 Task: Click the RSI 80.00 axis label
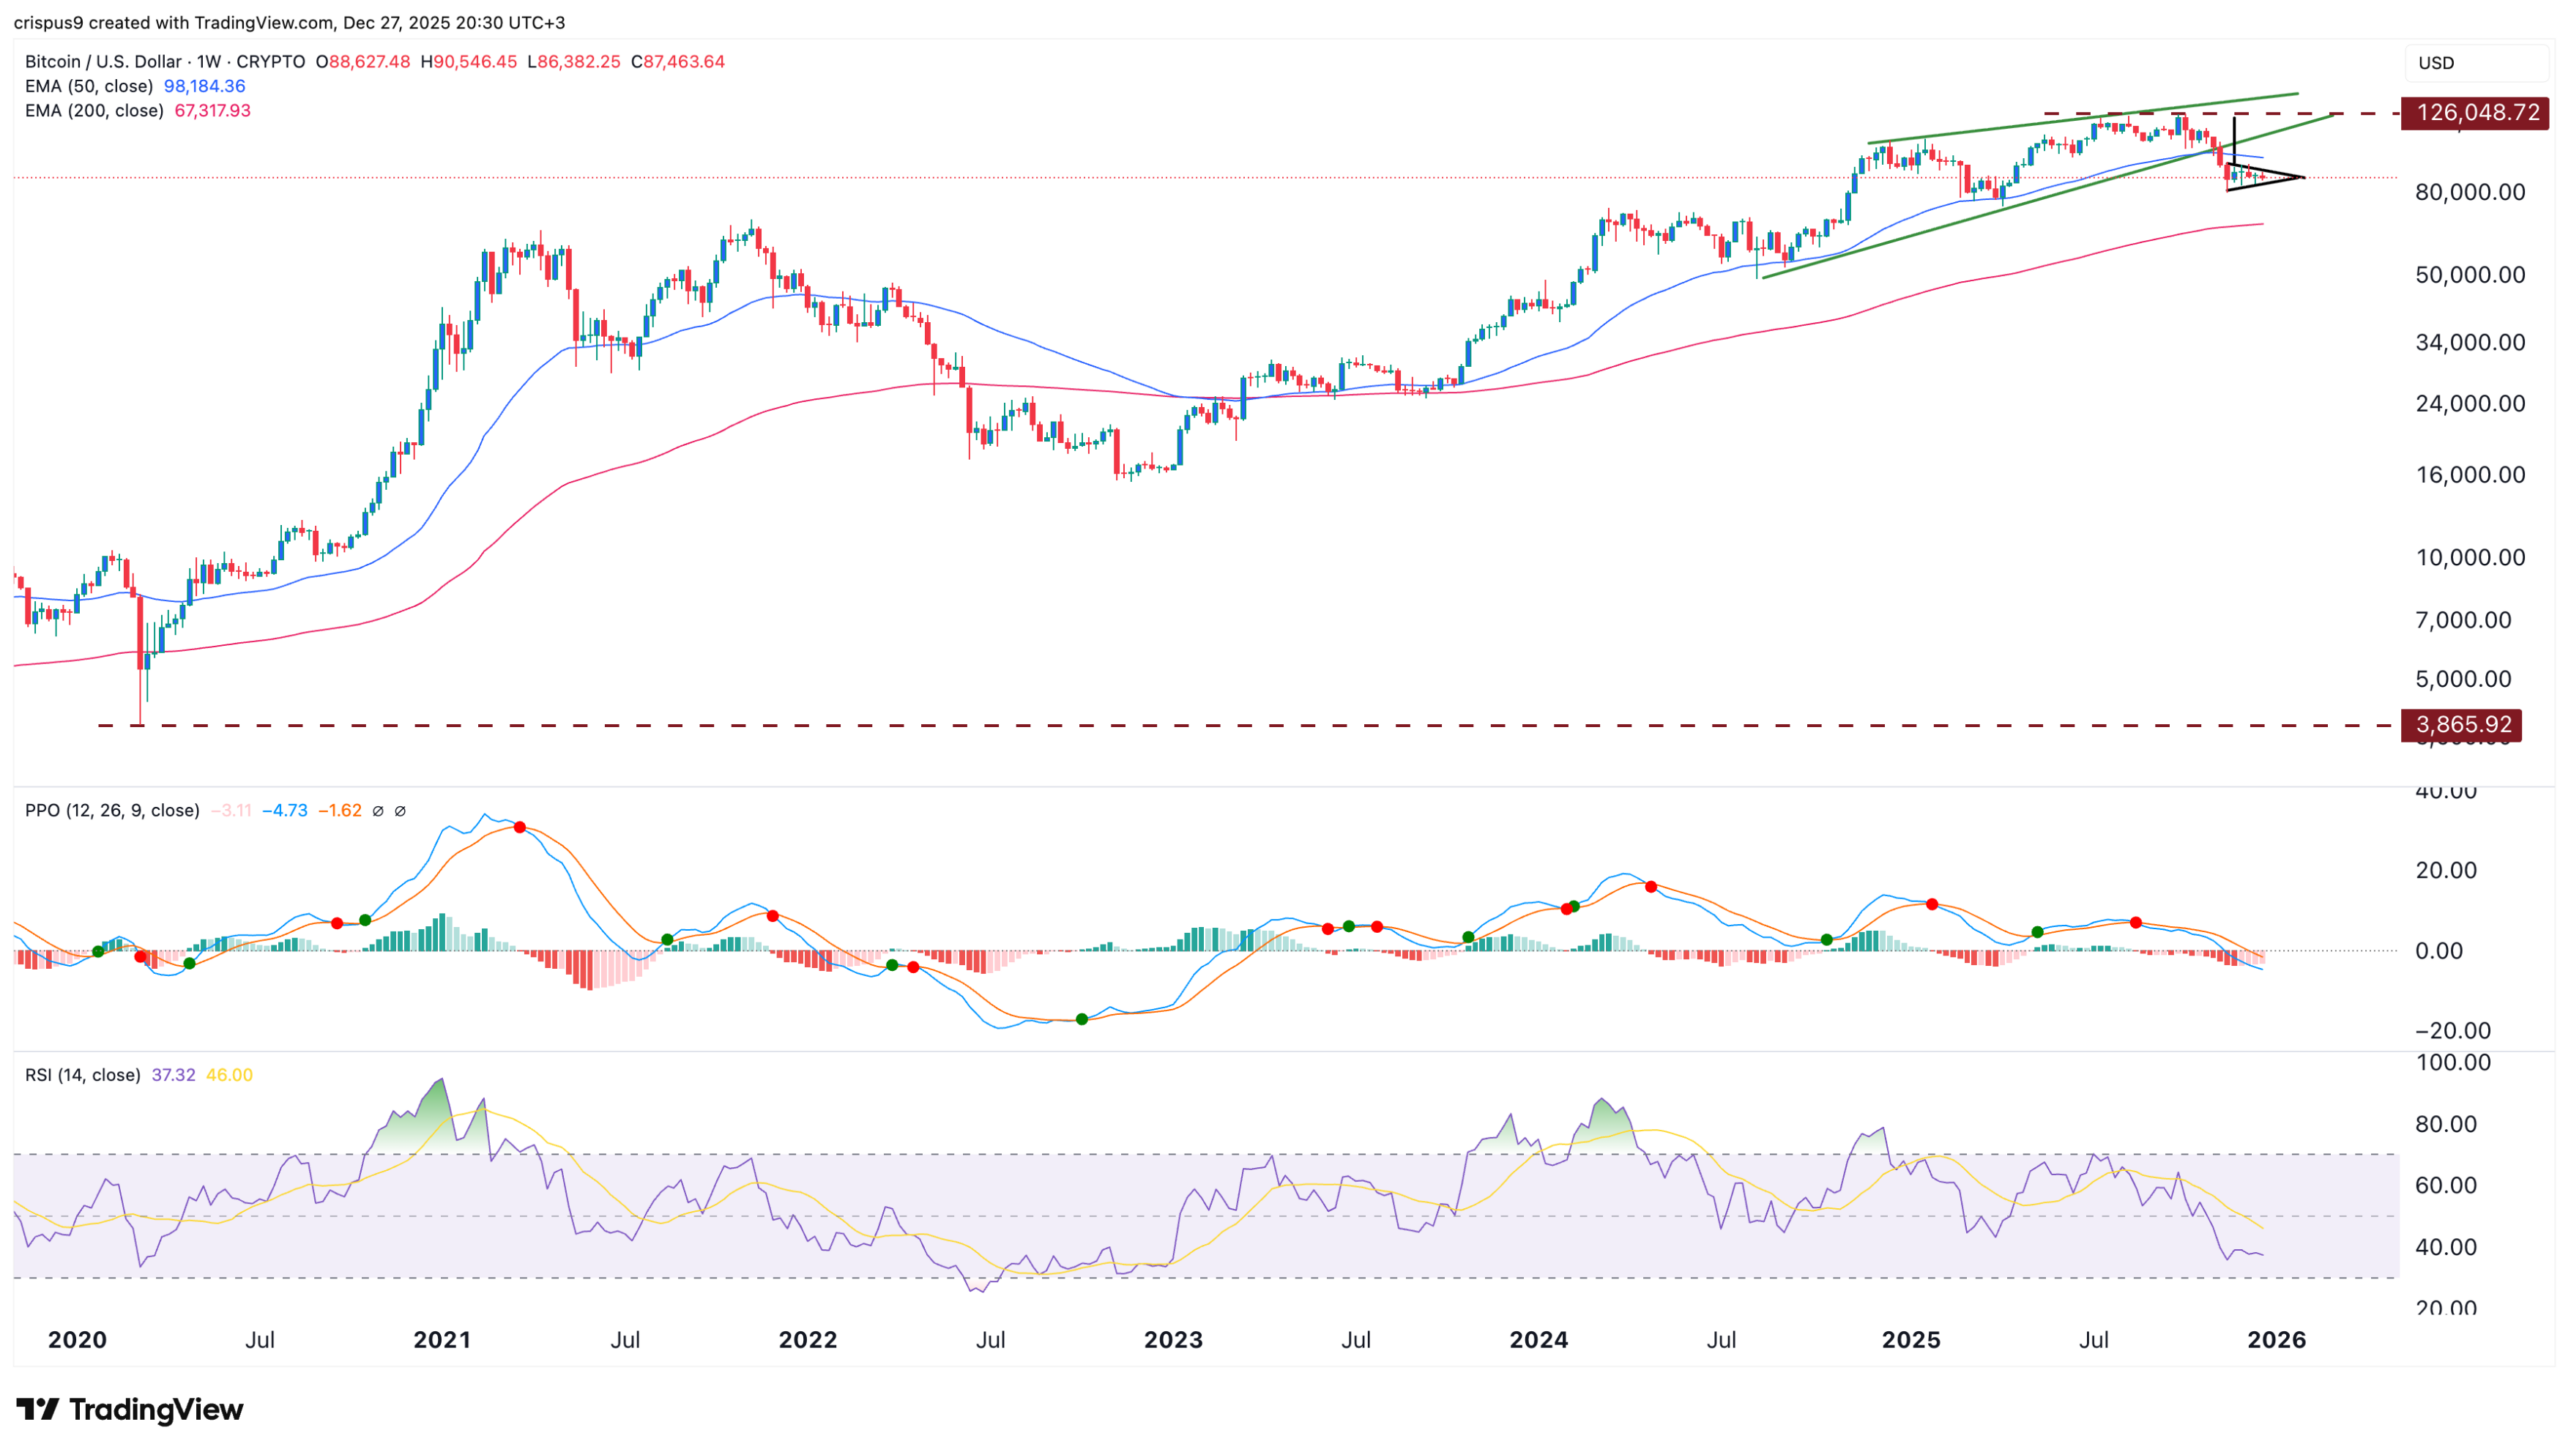[x=2446, y=1123]
